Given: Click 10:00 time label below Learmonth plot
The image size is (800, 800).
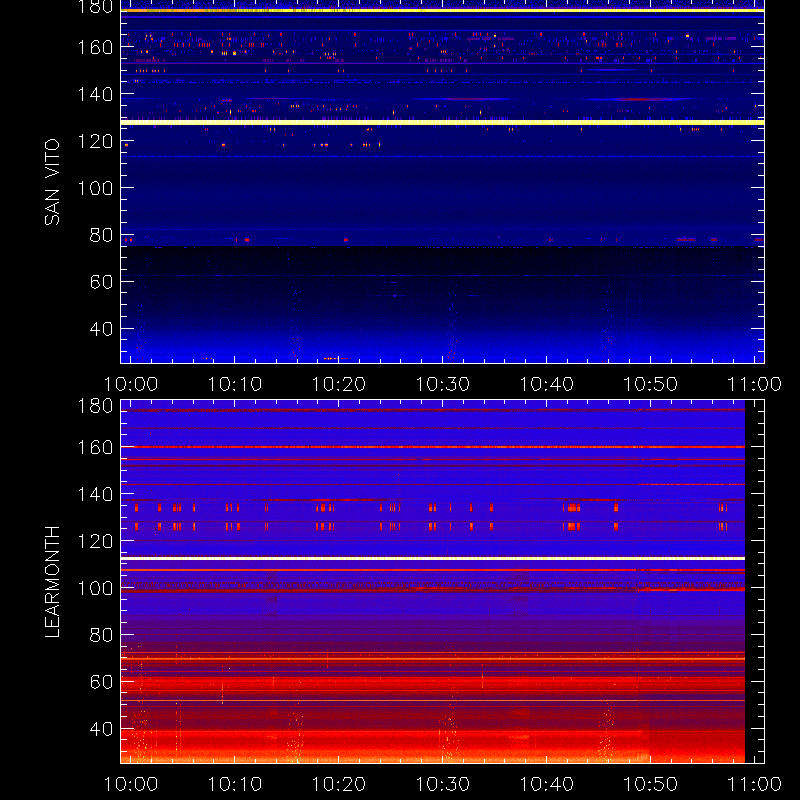Looking at the screenshot, I should (131, 784).
